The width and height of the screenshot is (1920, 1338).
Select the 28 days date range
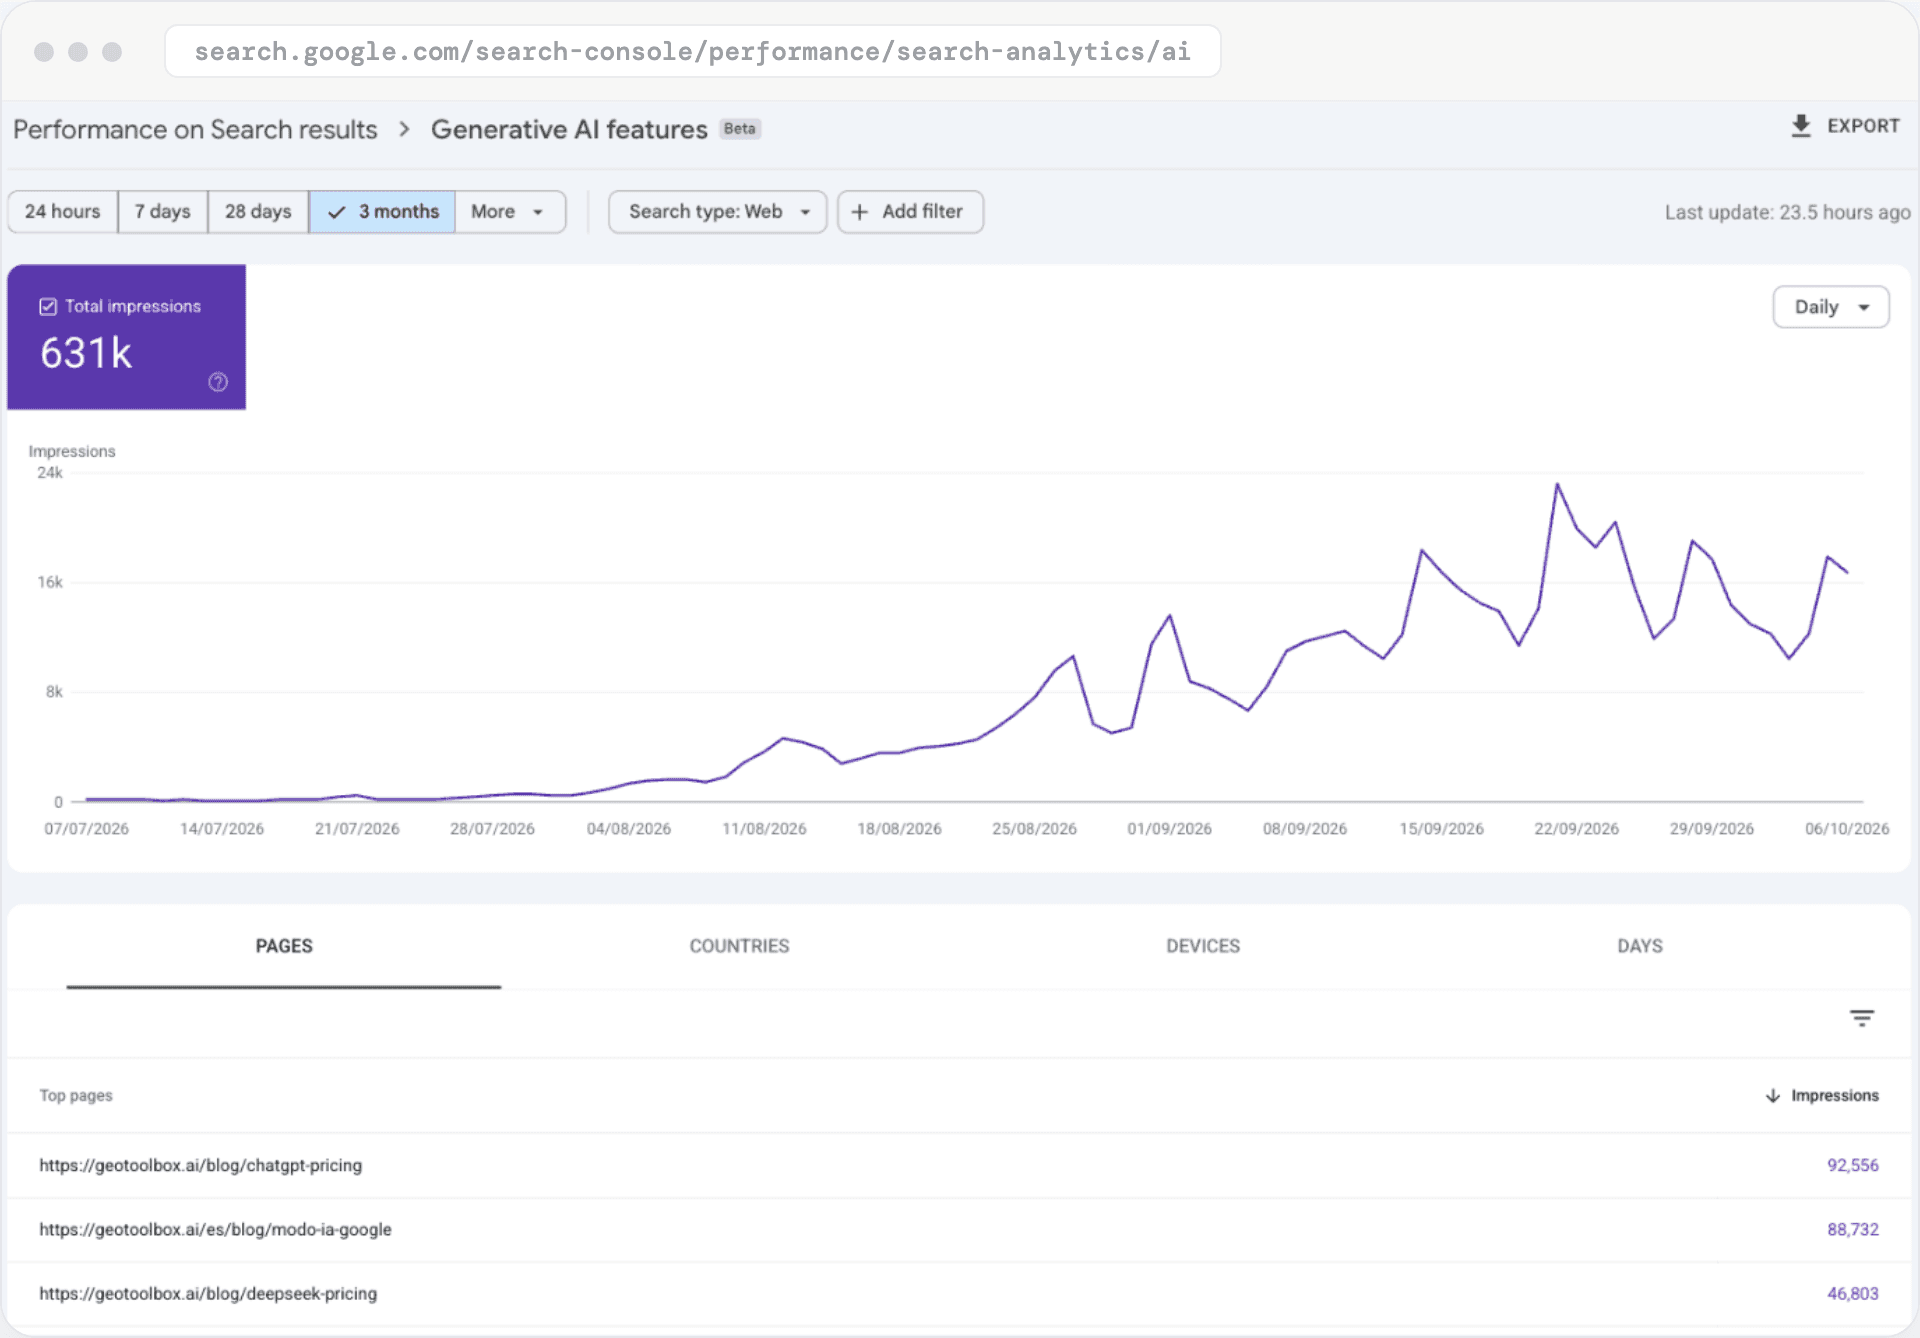[x=258, y=212]
